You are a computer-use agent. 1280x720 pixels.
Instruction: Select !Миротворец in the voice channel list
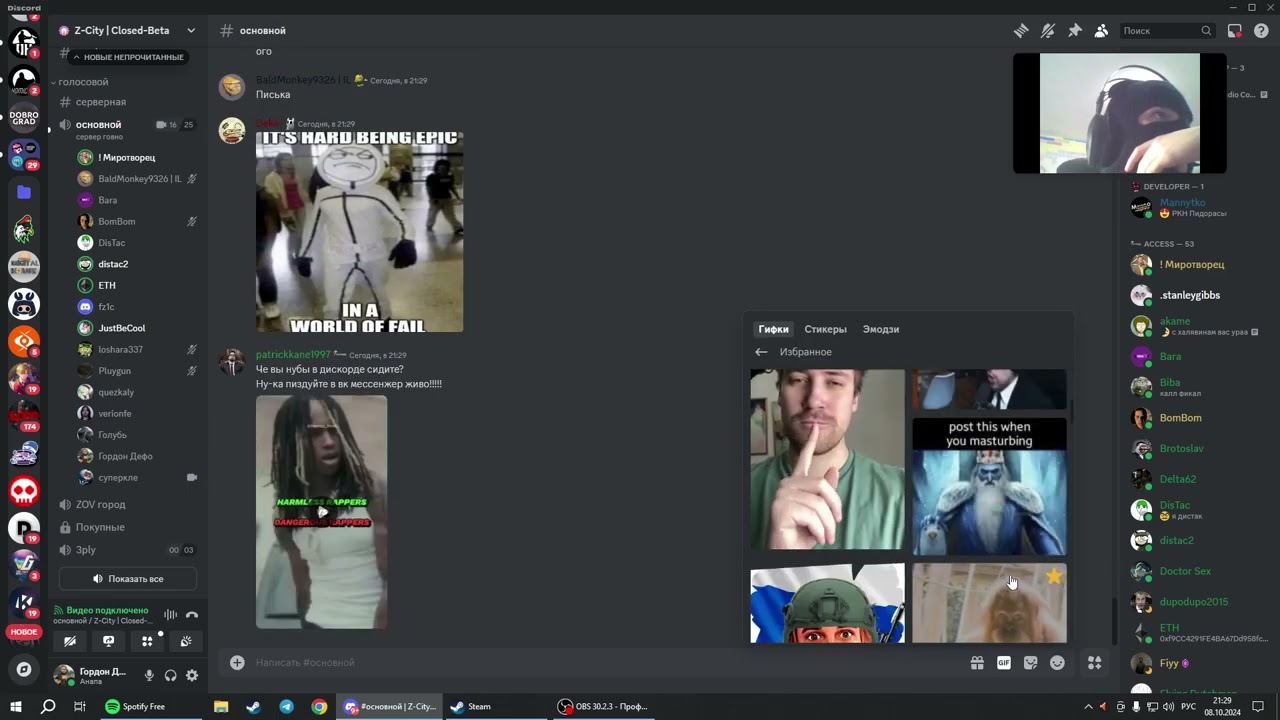127,158
